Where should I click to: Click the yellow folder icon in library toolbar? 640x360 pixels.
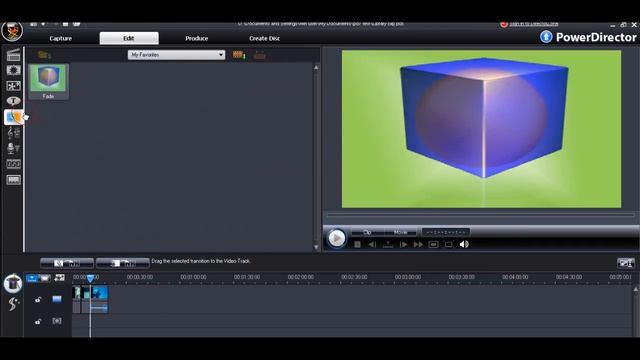point(44,55)
